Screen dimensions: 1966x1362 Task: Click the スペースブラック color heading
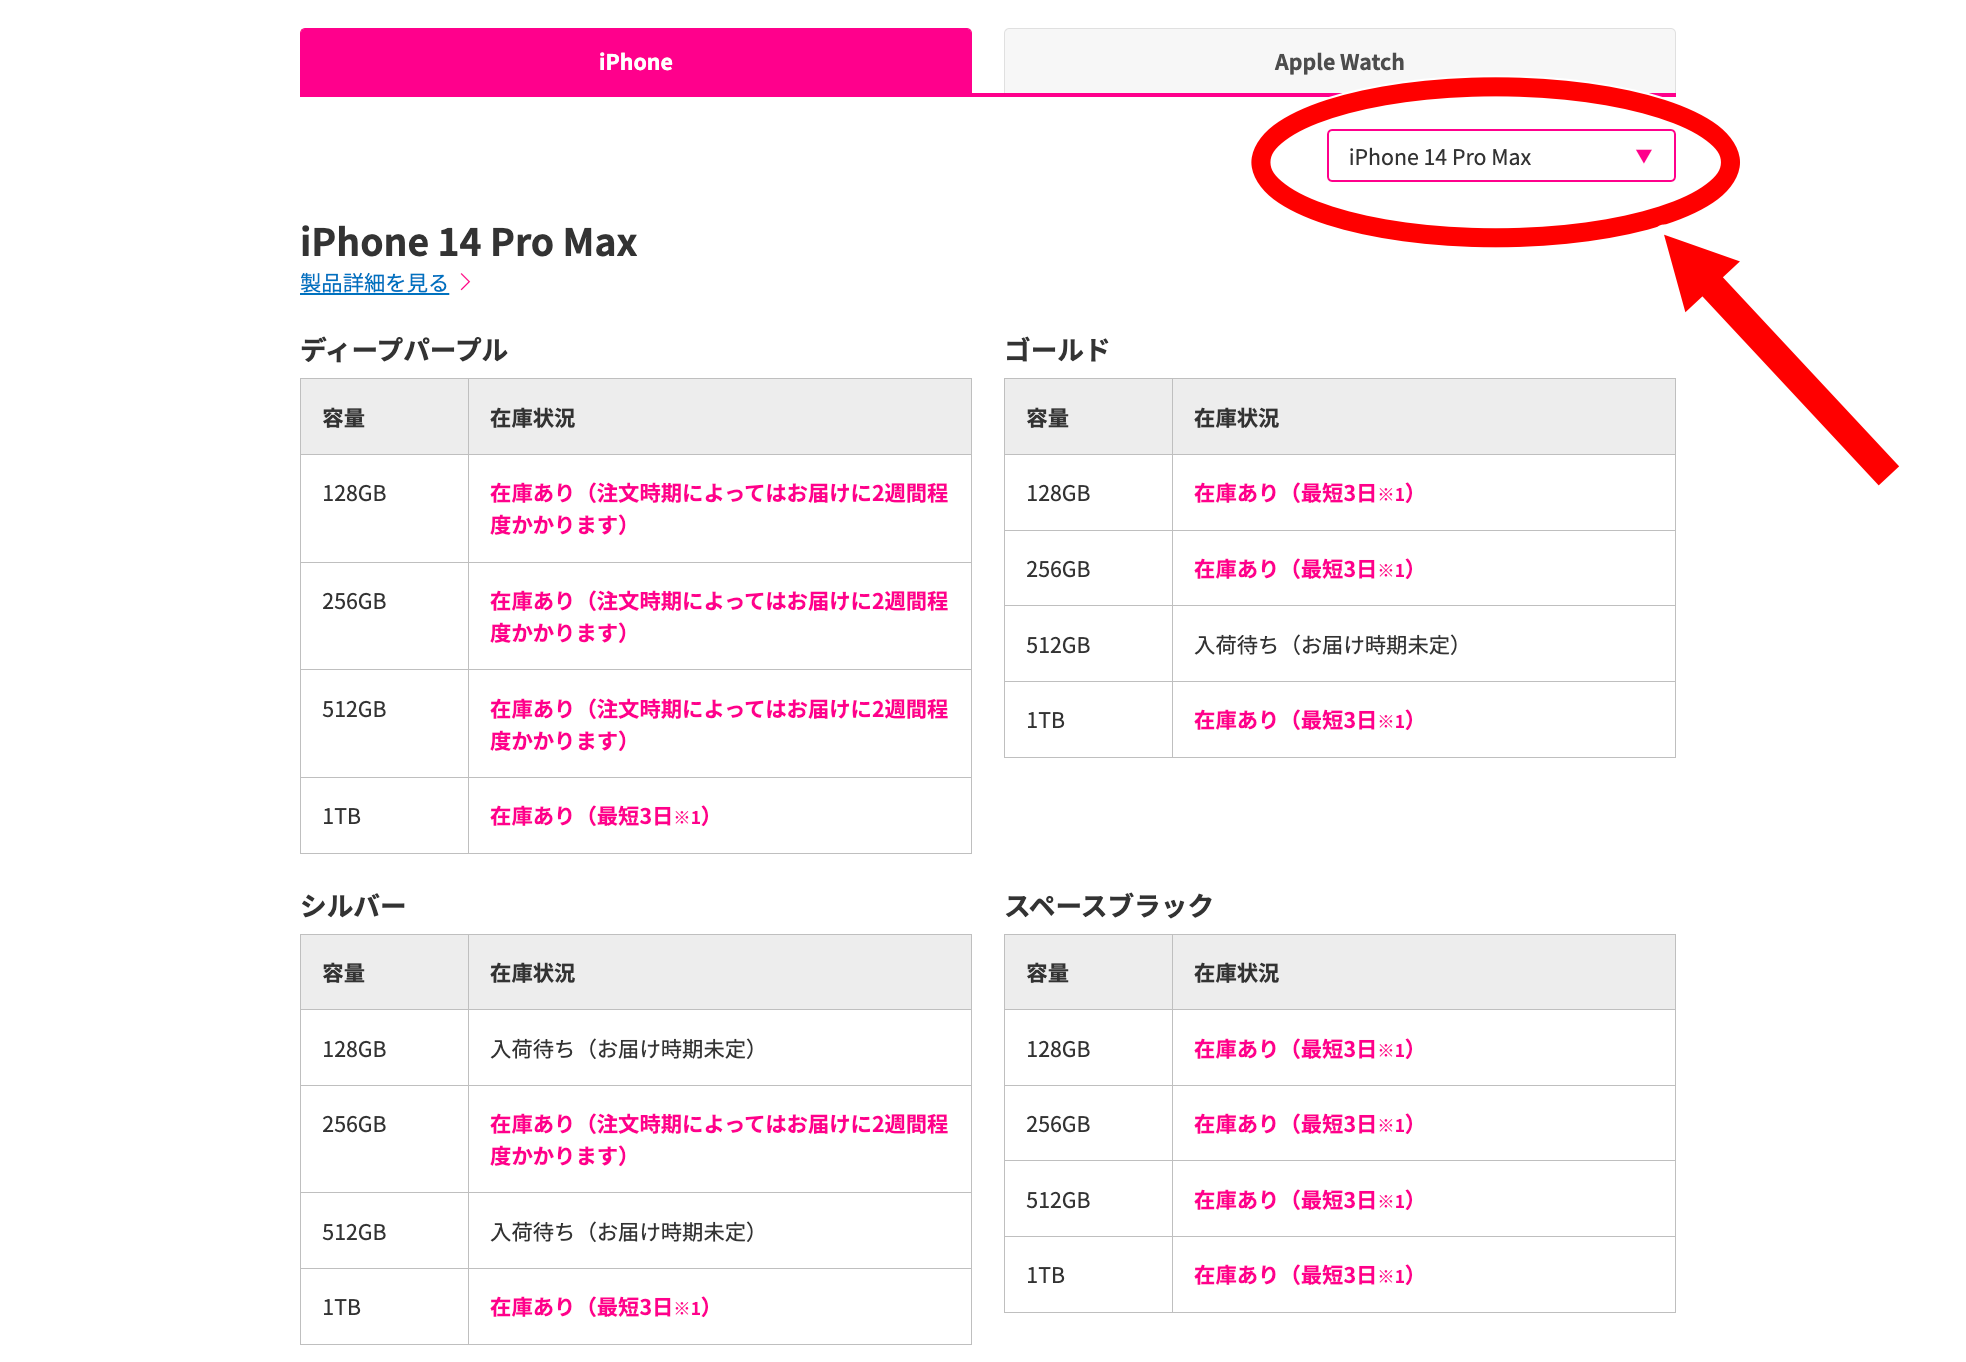(1109, 906)
